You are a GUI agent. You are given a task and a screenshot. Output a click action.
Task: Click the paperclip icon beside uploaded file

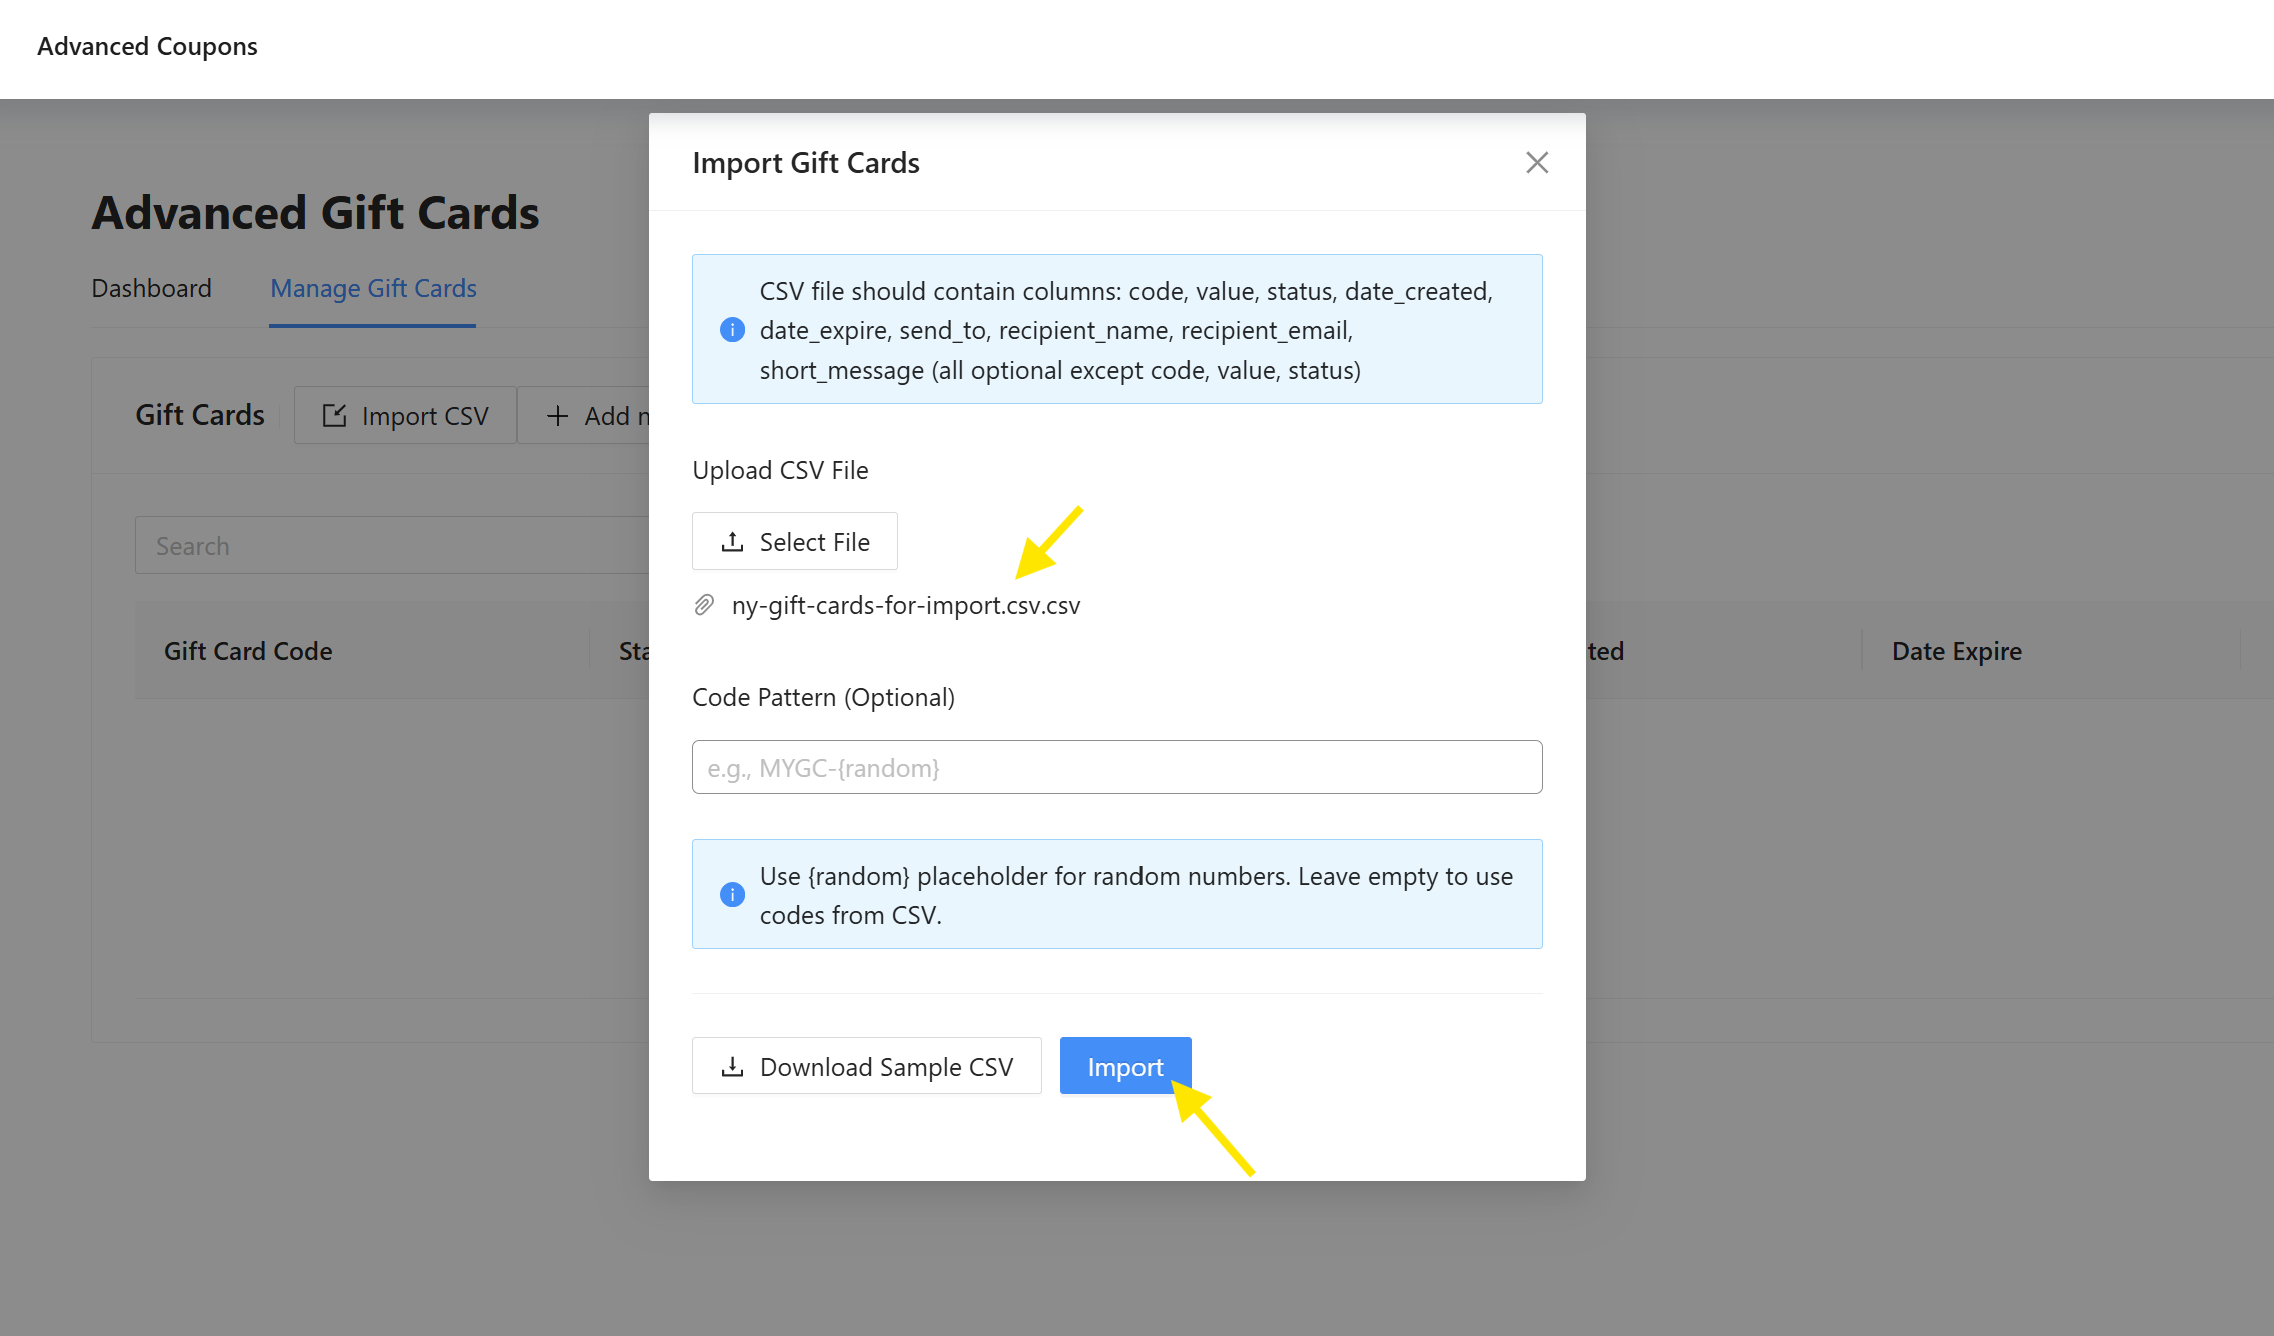tap(704, 605)
